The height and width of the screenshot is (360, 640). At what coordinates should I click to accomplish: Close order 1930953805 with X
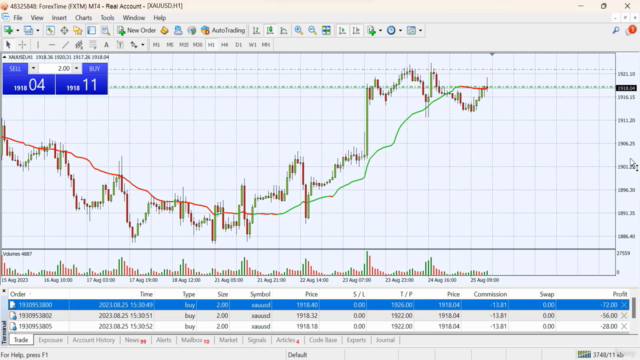coord(624,326)
